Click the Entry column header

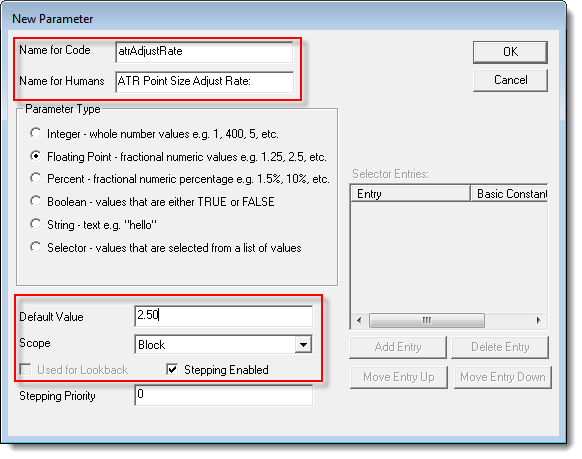click(x=411, y=194)
